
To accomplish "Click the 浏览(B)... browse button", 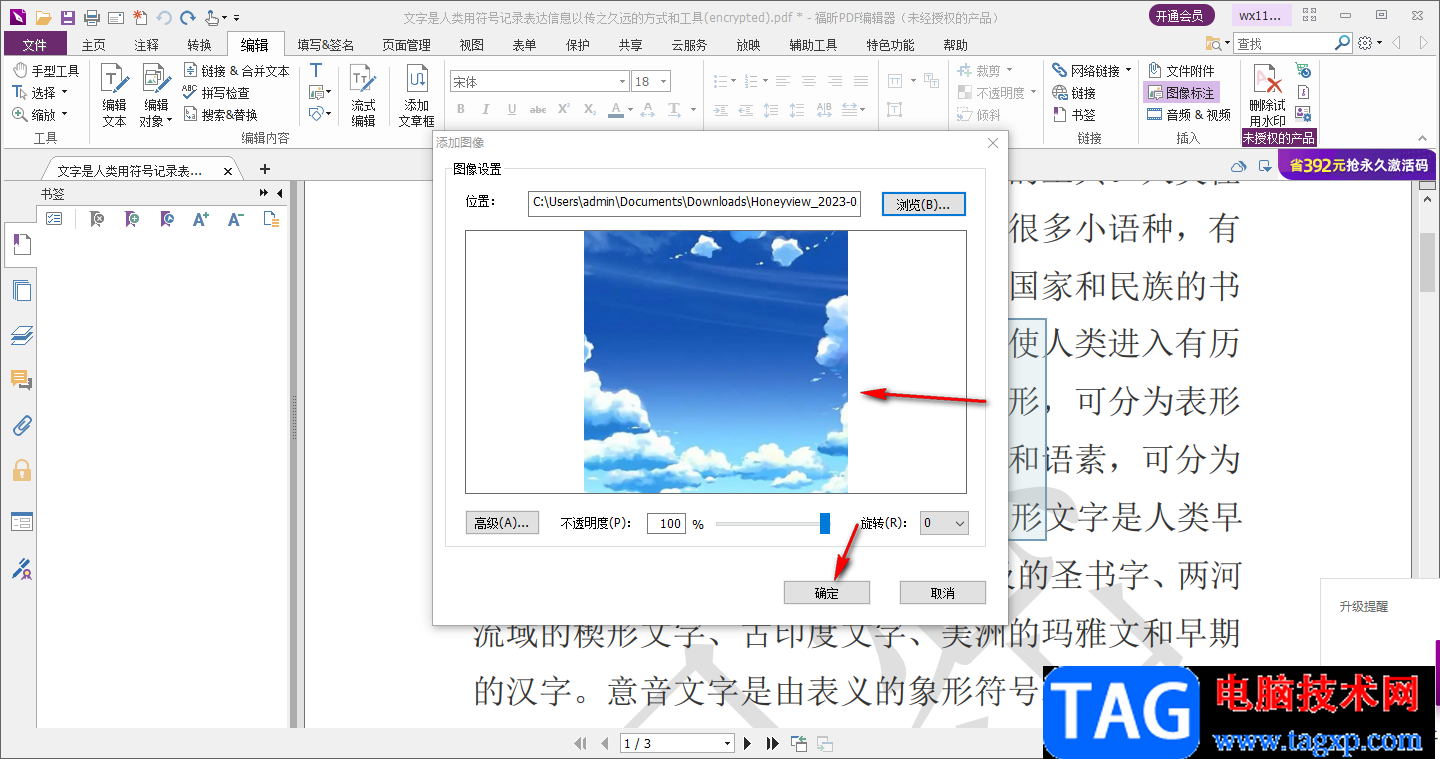I will pos(923,204).
